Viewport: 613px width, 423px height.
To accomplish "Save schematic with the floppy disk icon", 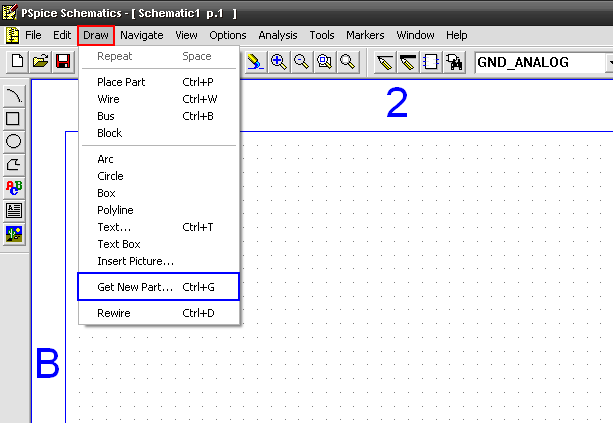I will 63,62.
